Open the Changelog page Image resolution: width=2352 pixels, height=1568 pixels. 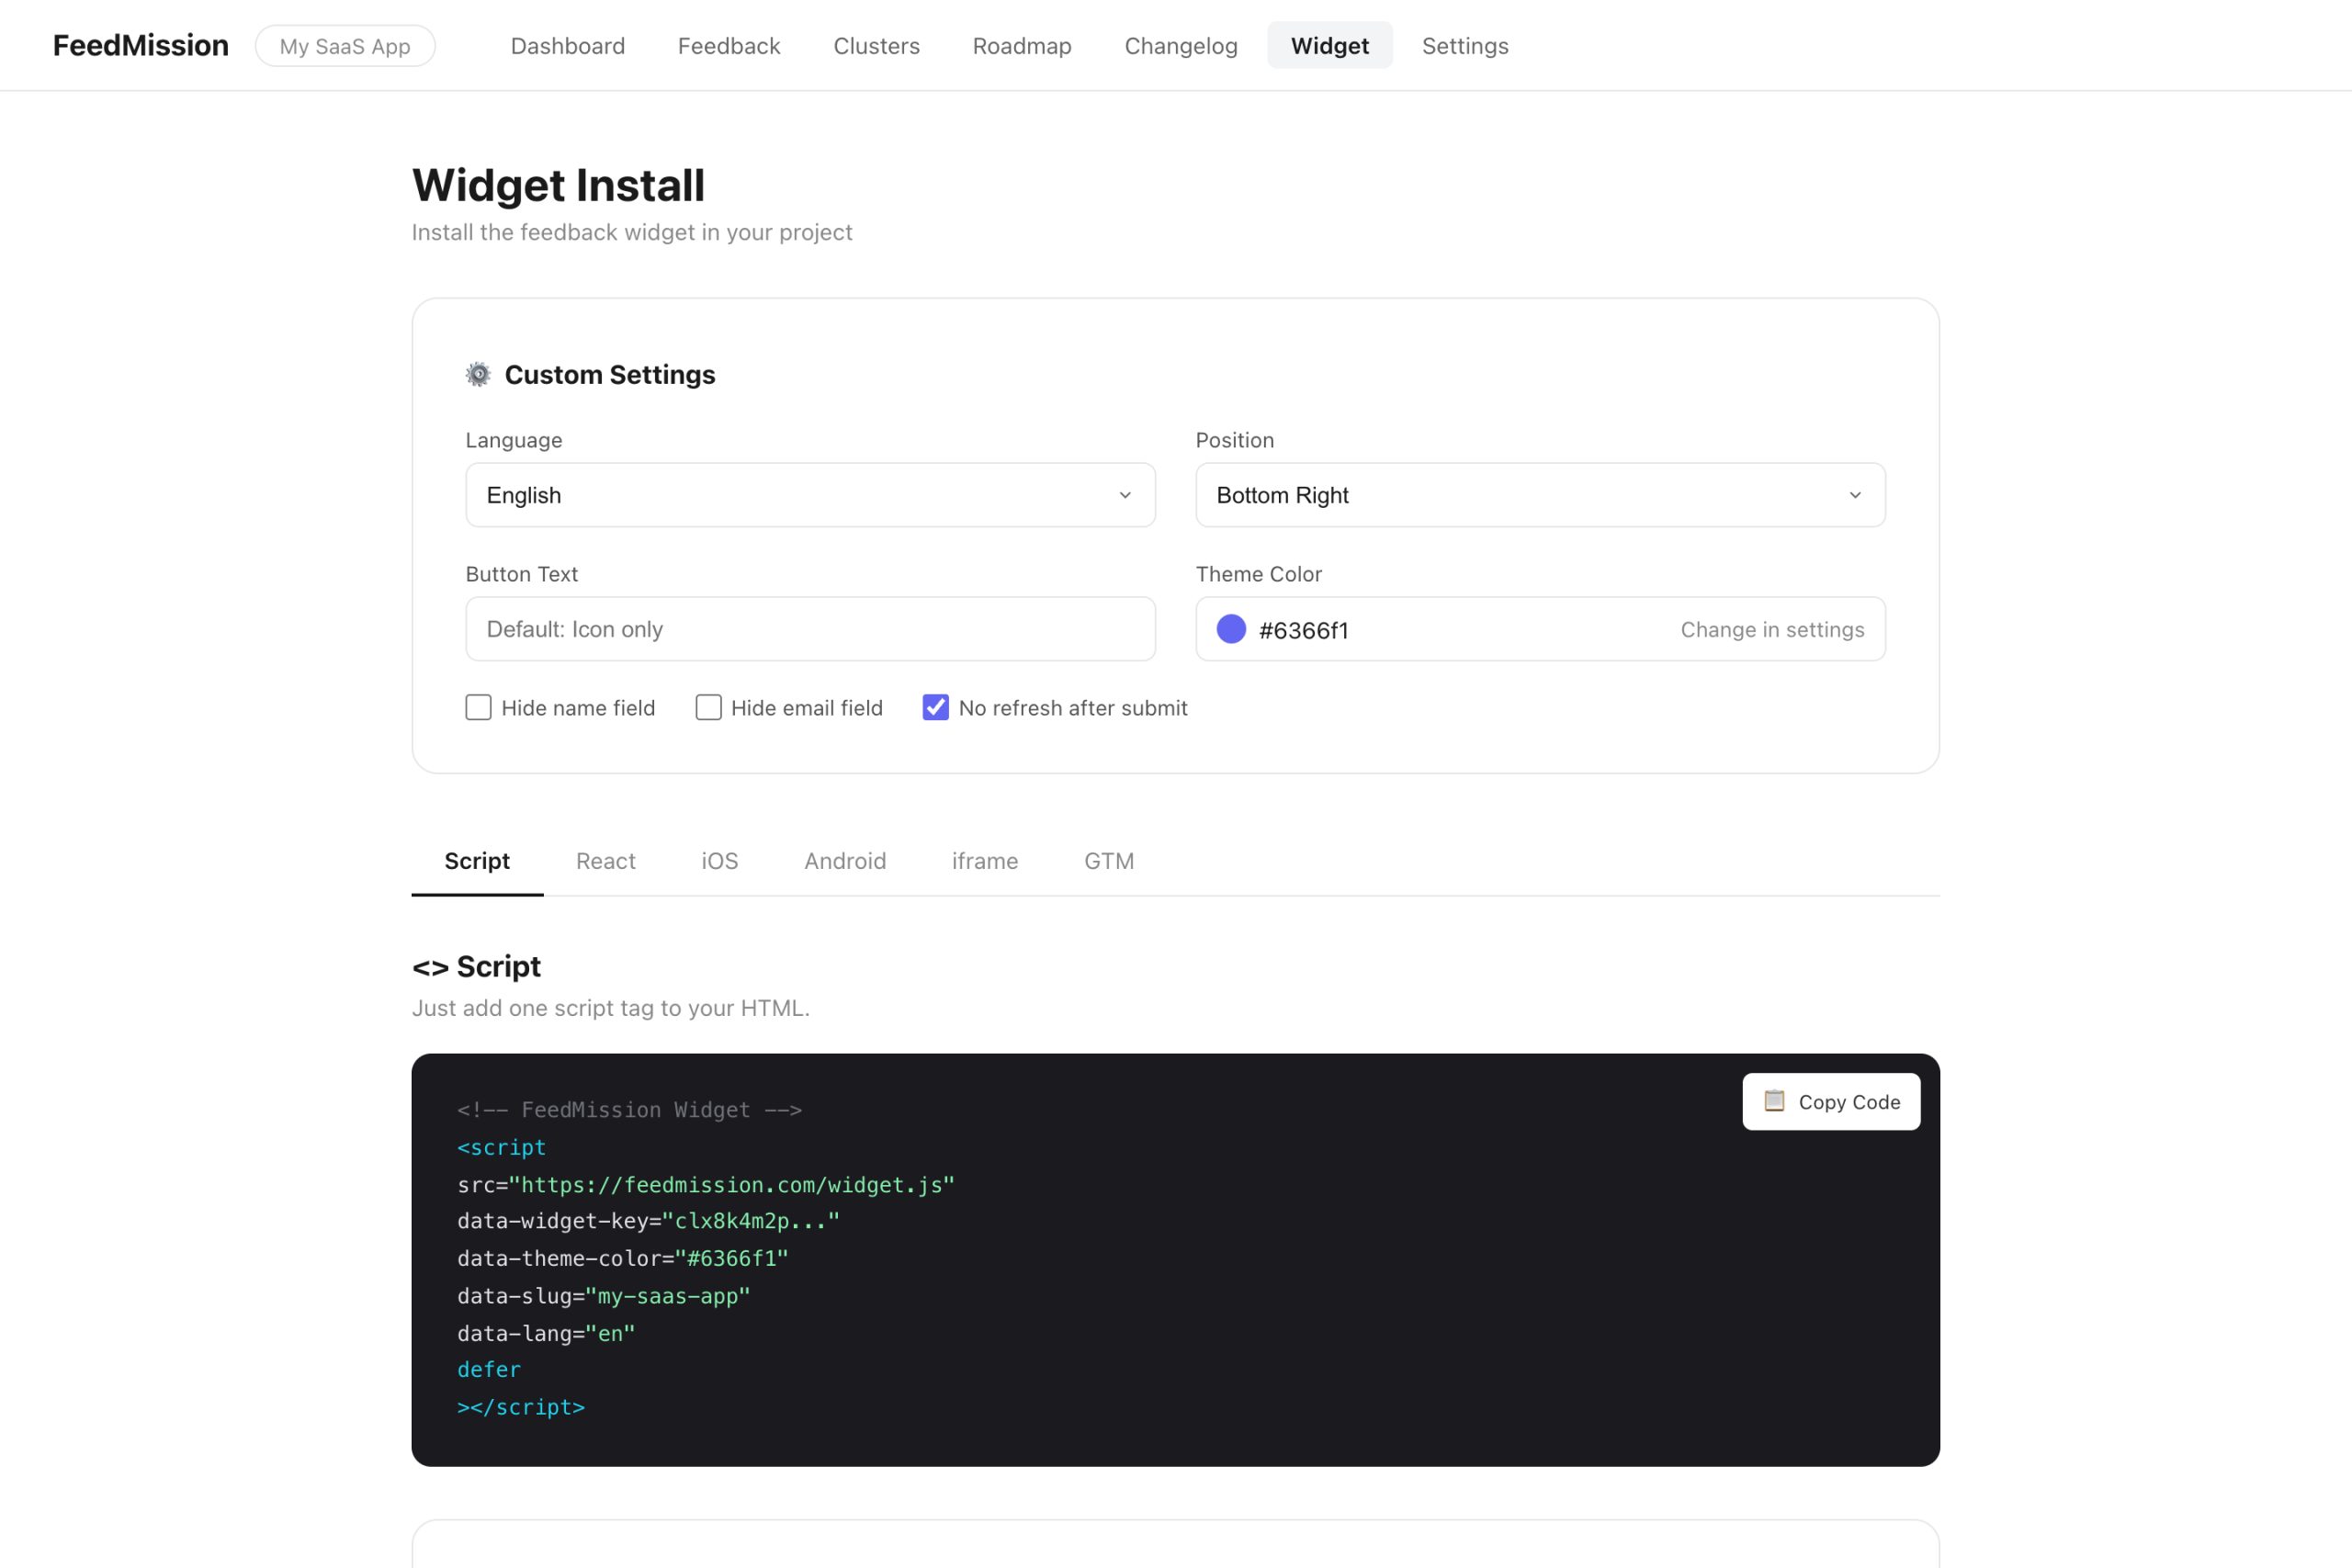tap(1180, 45)
